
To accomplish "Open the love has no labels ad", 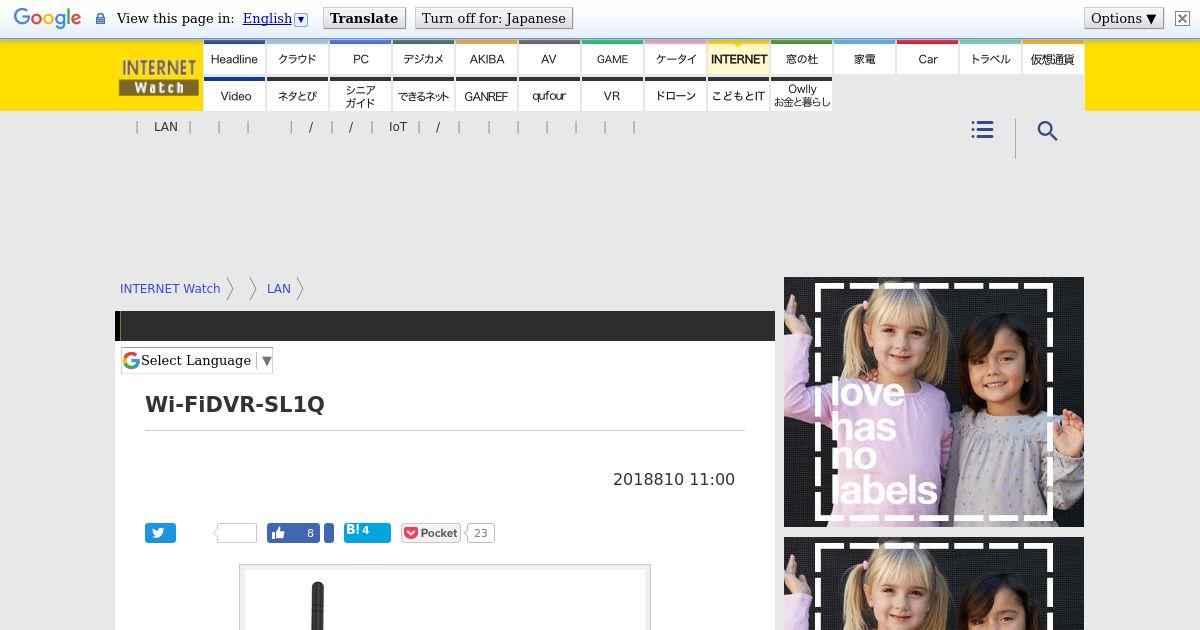I will point(934,402).
